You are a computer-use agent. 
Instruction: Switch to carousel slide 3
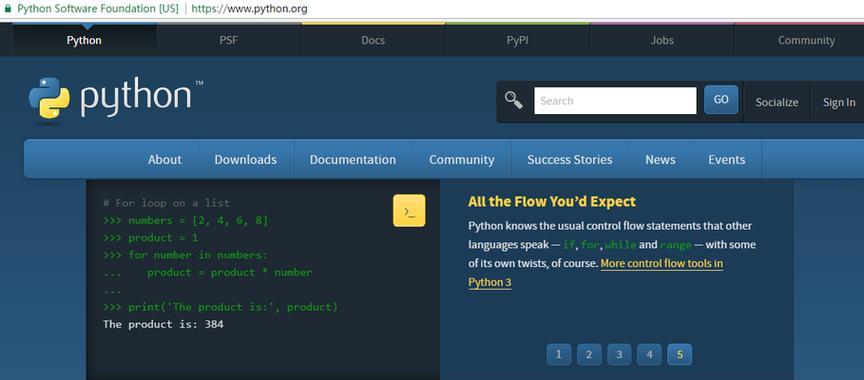pos(619,355)
